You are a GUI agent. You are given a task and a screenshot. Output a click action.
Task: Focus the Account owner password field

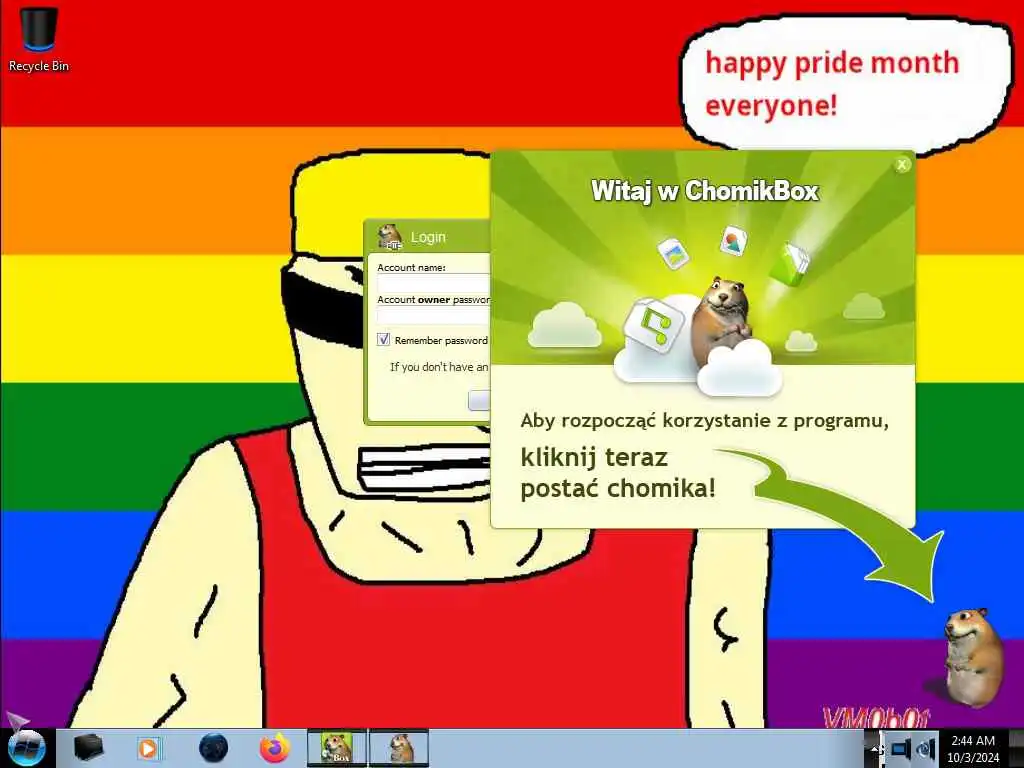(434, 315)
